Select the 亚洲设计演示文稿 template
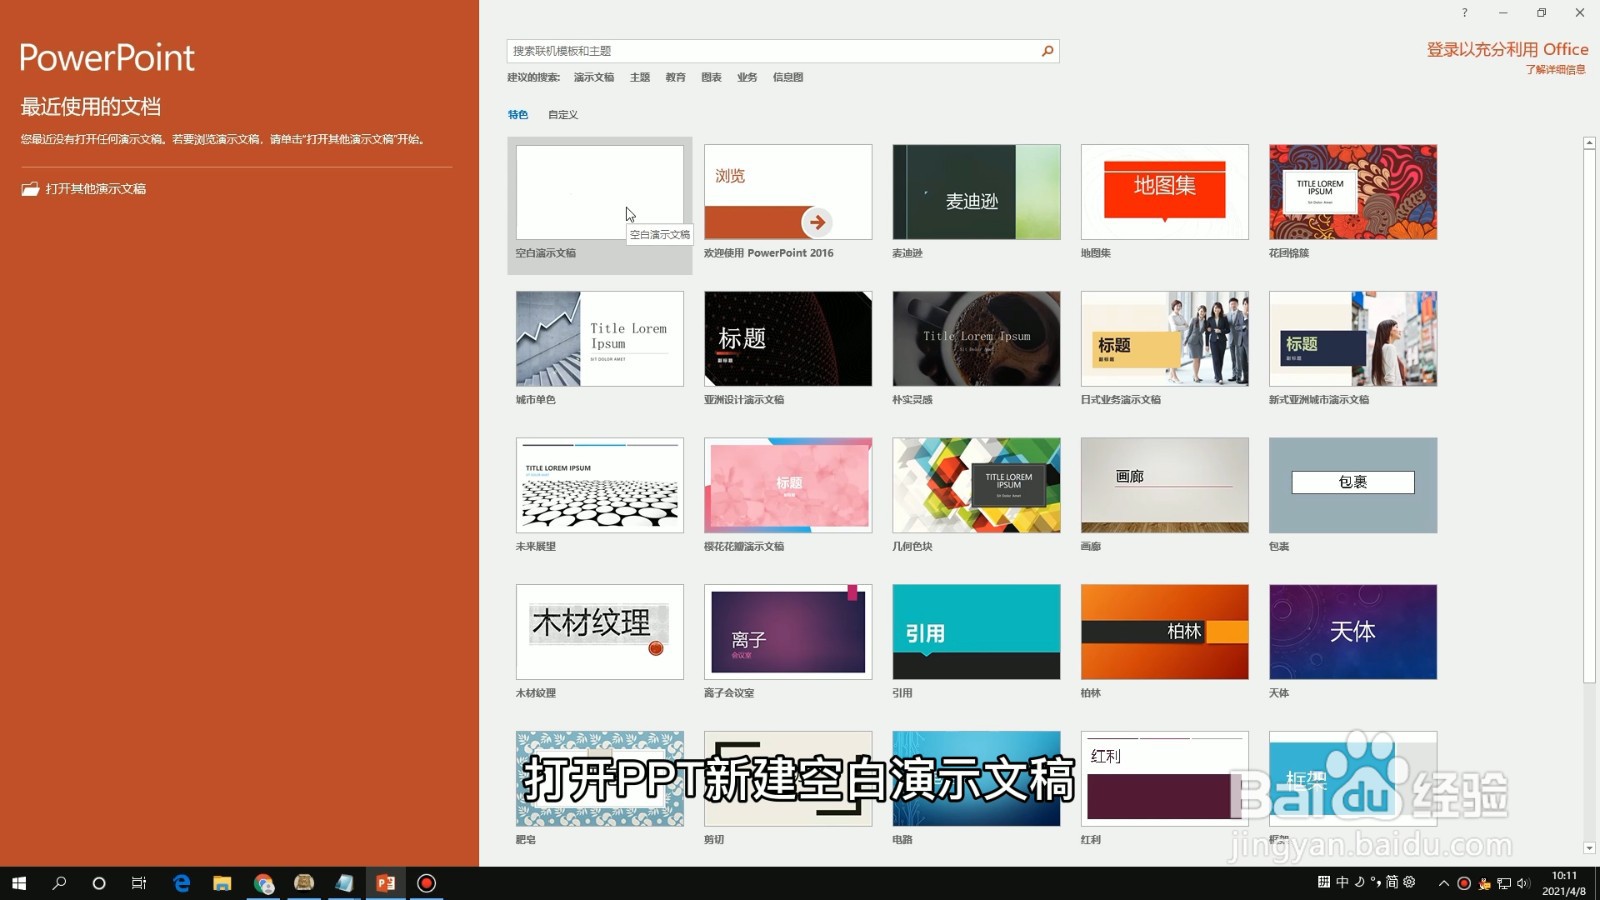1600x900 pixels. coord(788,339)
